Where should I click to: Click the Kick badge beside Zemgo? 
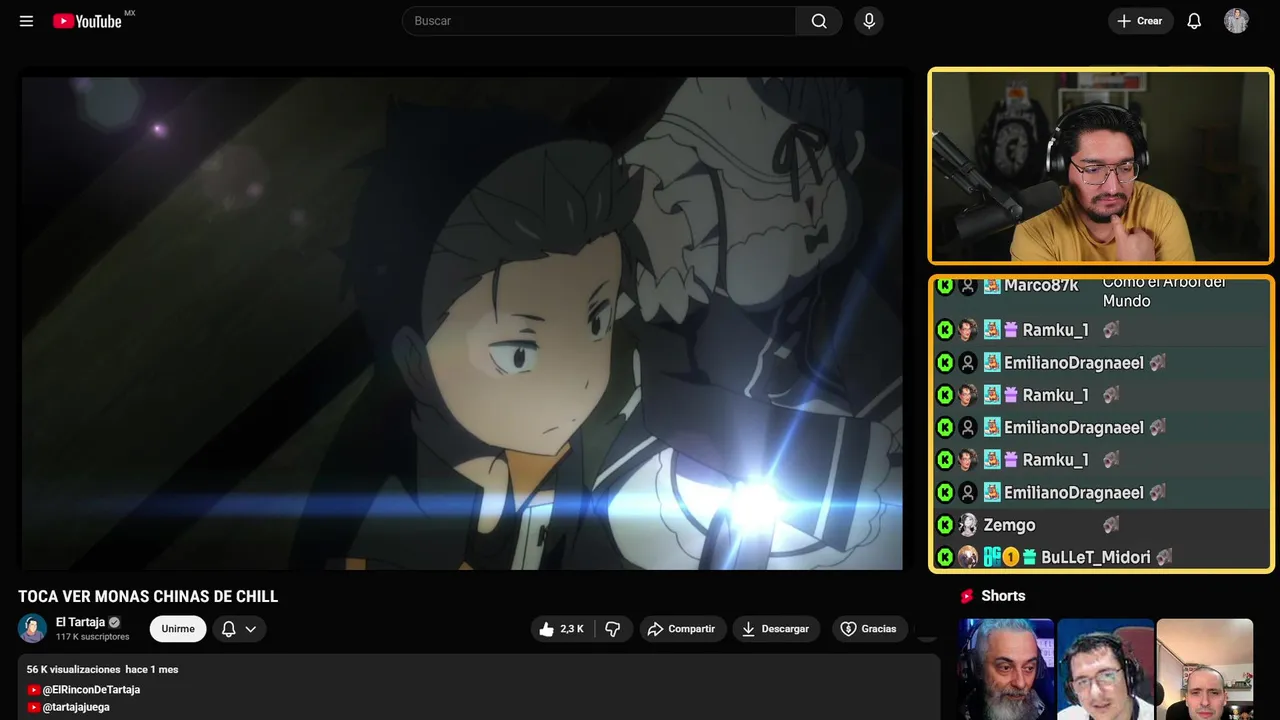tap(945, 525)
